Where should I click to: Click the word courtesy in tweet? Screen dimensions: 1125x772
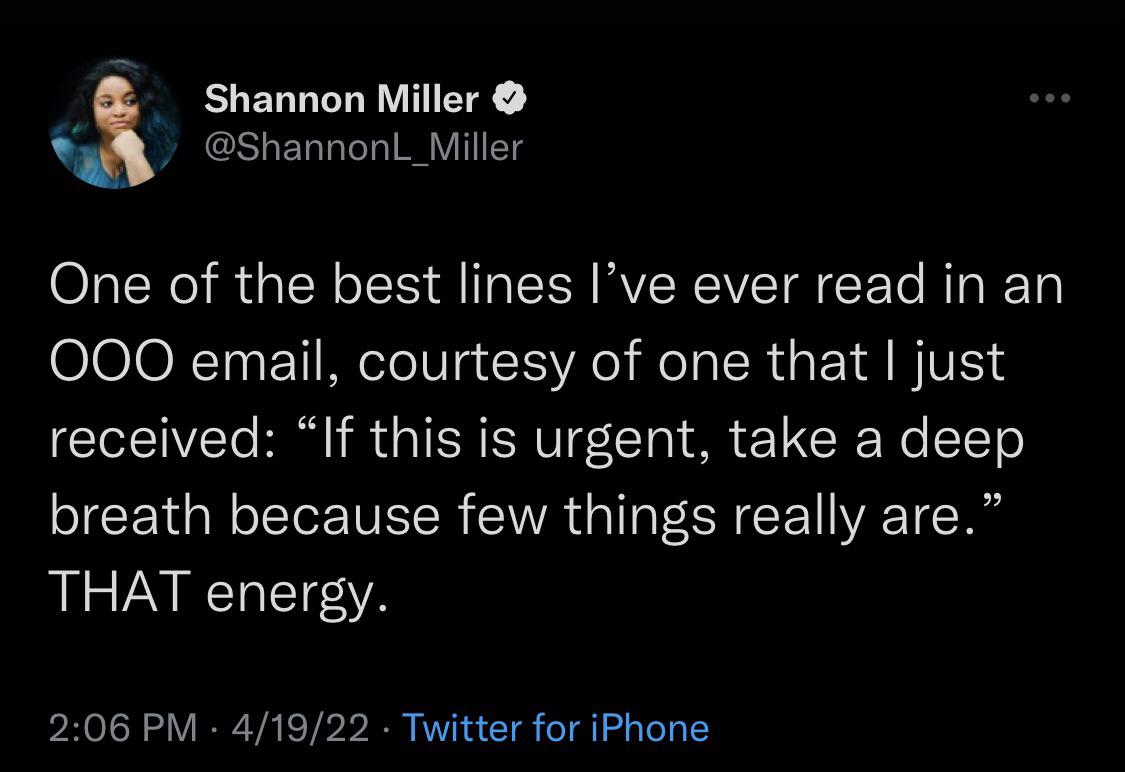(x=466, y=363)
